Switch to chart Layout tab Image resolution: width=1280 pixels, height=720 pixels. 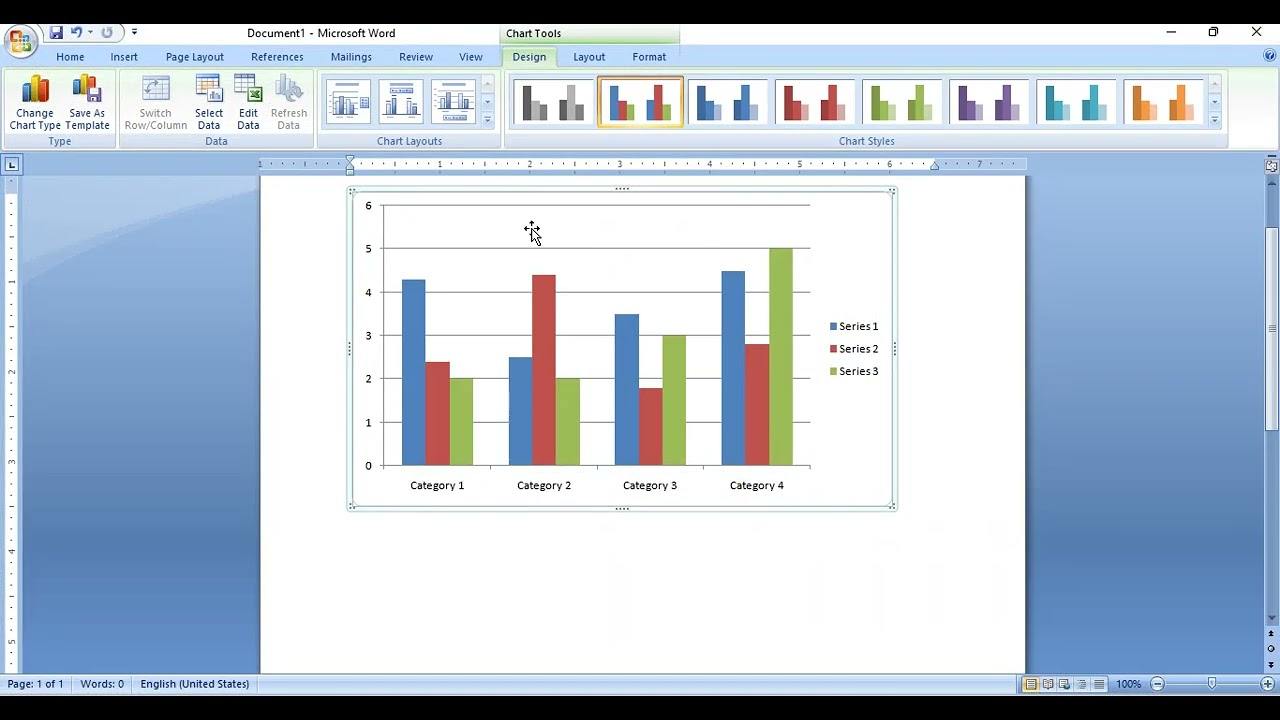pos(589,57)
